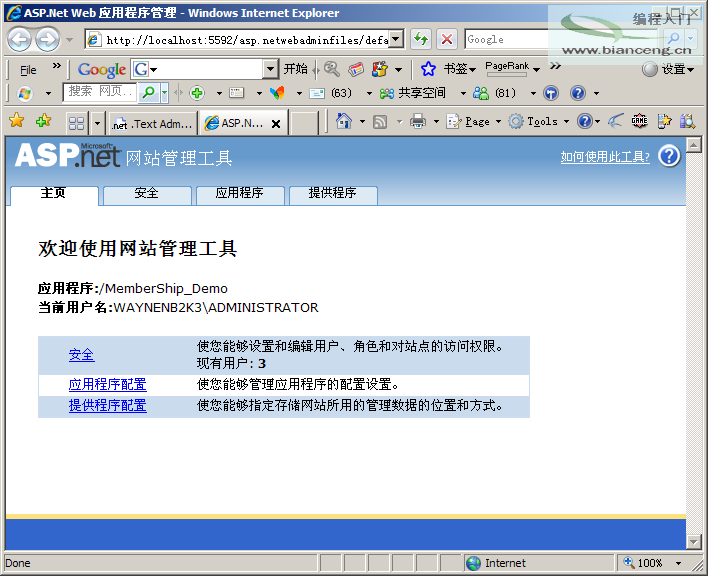Click the Add to Favorites star-plus icon
Viewport: 708px width, 576px height.
[x=43, y=121]
